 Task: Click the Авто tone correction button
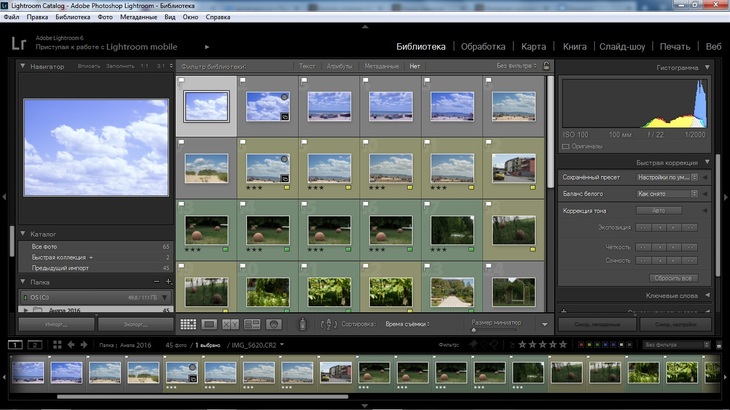[x=659, y=211]
